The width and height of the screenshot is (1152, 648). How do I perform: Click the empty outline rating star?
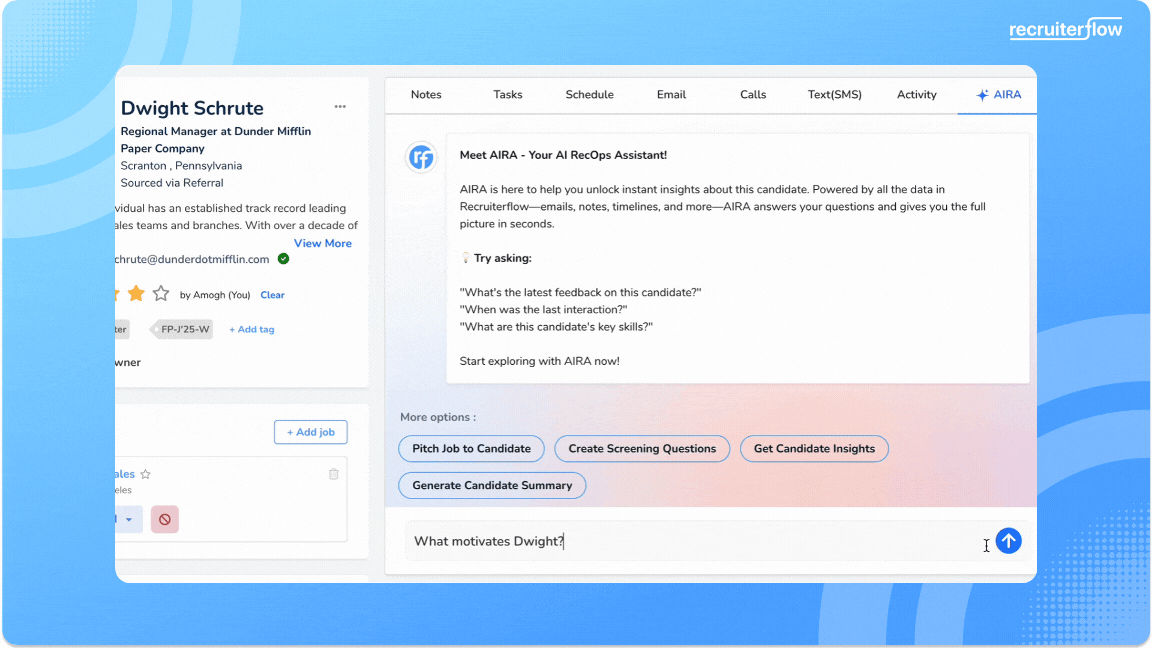(x=161, y=294)
